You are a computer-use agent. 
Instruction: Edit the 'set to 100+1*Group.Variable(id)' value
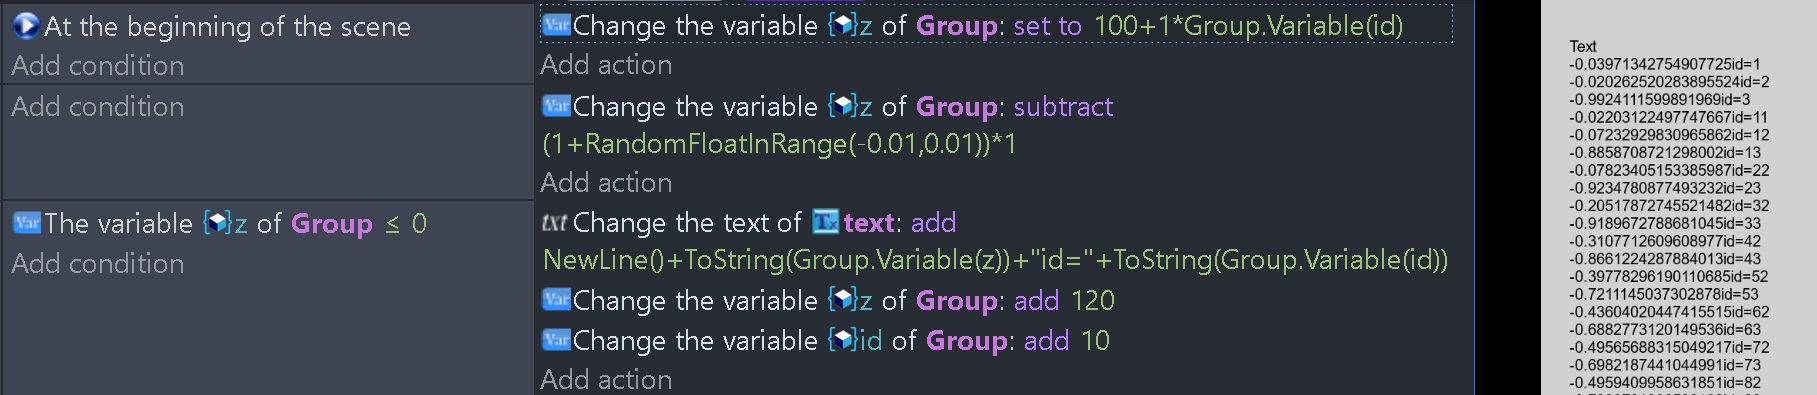[1208, 26]
